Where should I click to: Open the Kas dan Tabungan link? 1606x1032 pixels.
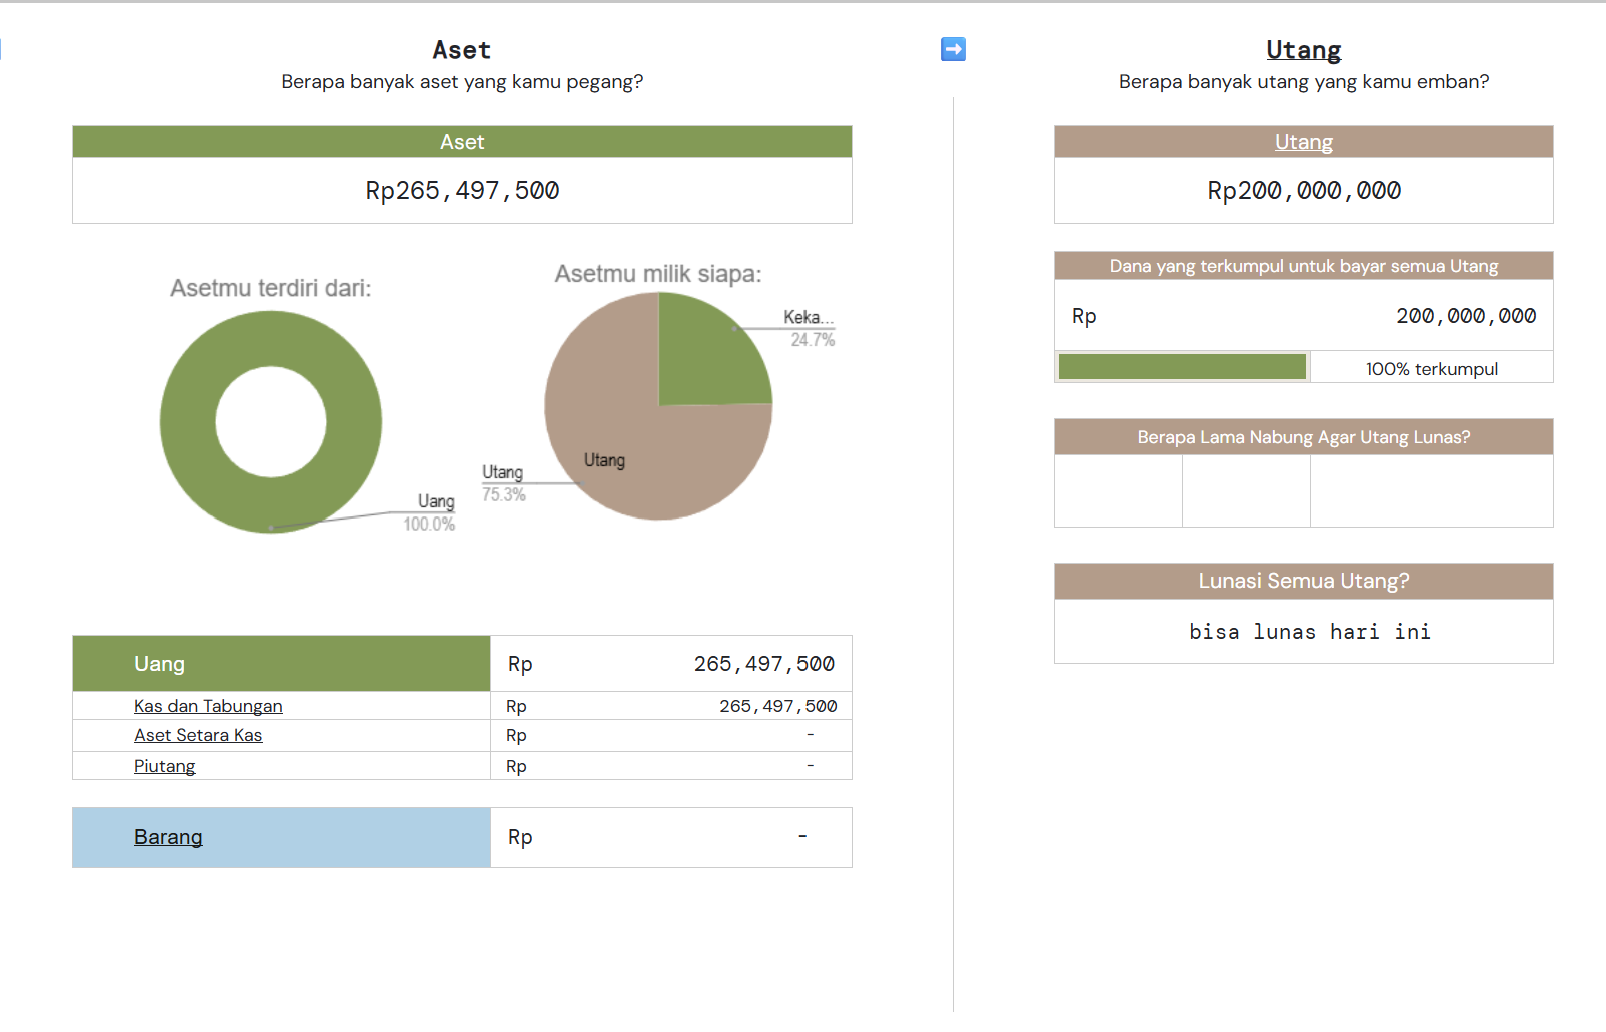[x=208, y=706]
